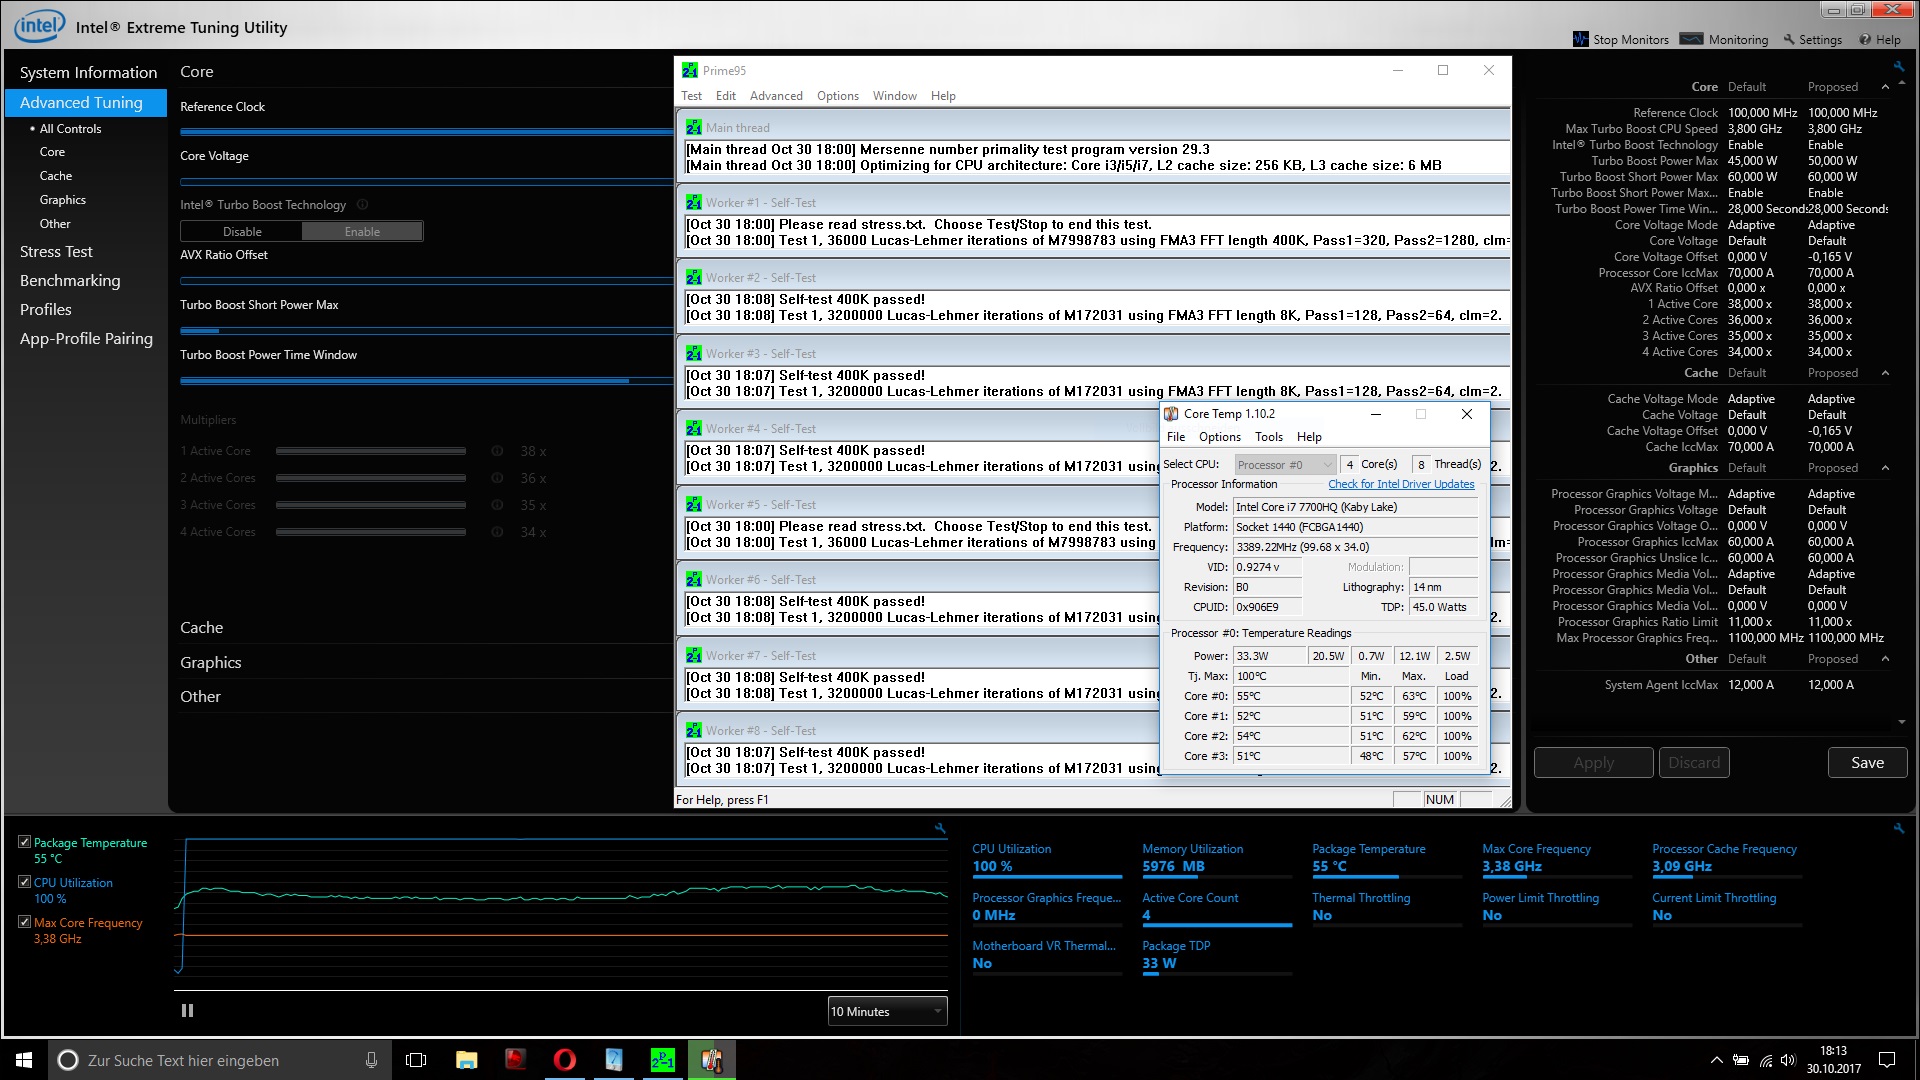Click Turbo Boost Technology info icon

point(363,205)
